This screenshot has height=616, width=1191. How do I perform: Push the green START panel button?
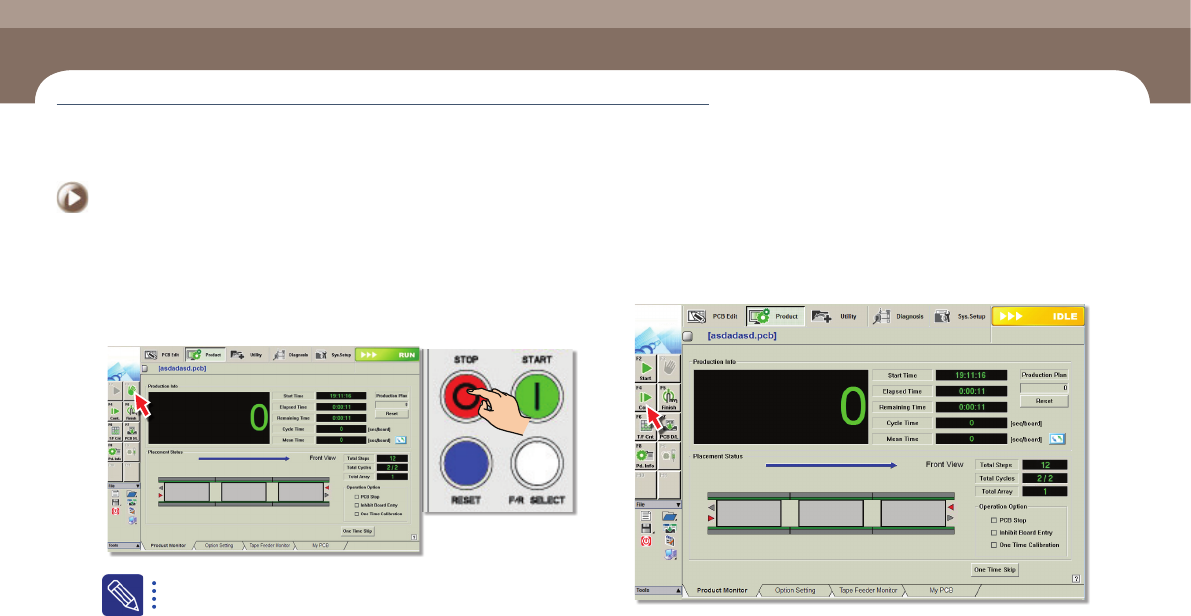[536, 396]
